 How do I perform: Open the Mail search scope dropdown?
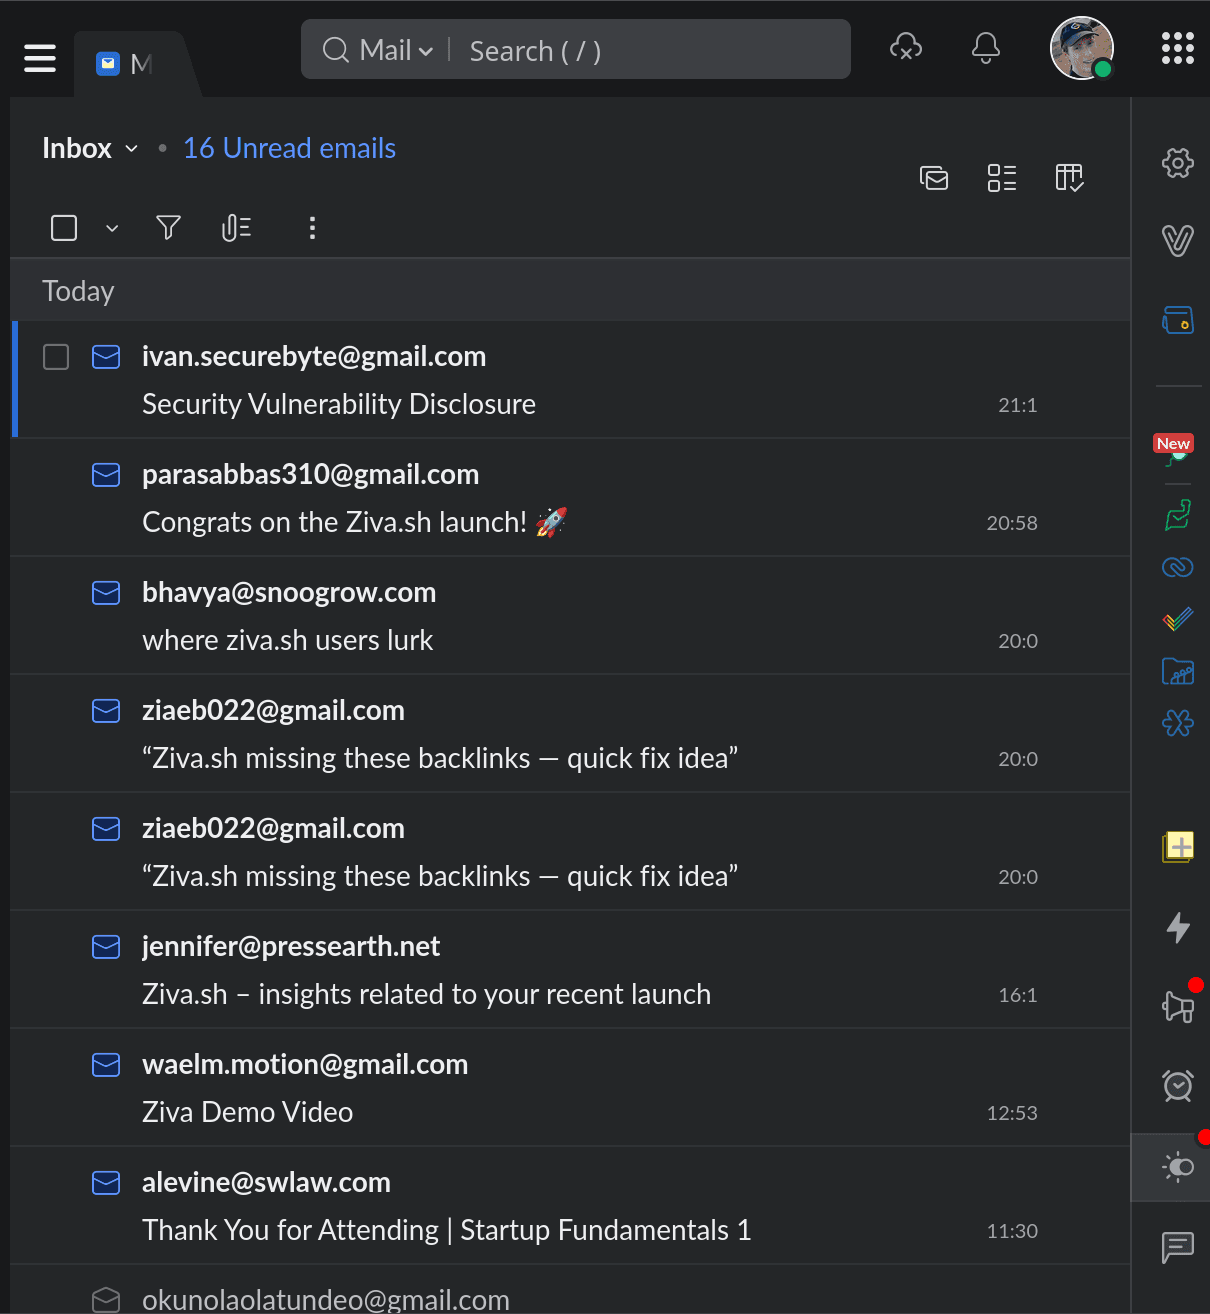click(x=426, y=50)
